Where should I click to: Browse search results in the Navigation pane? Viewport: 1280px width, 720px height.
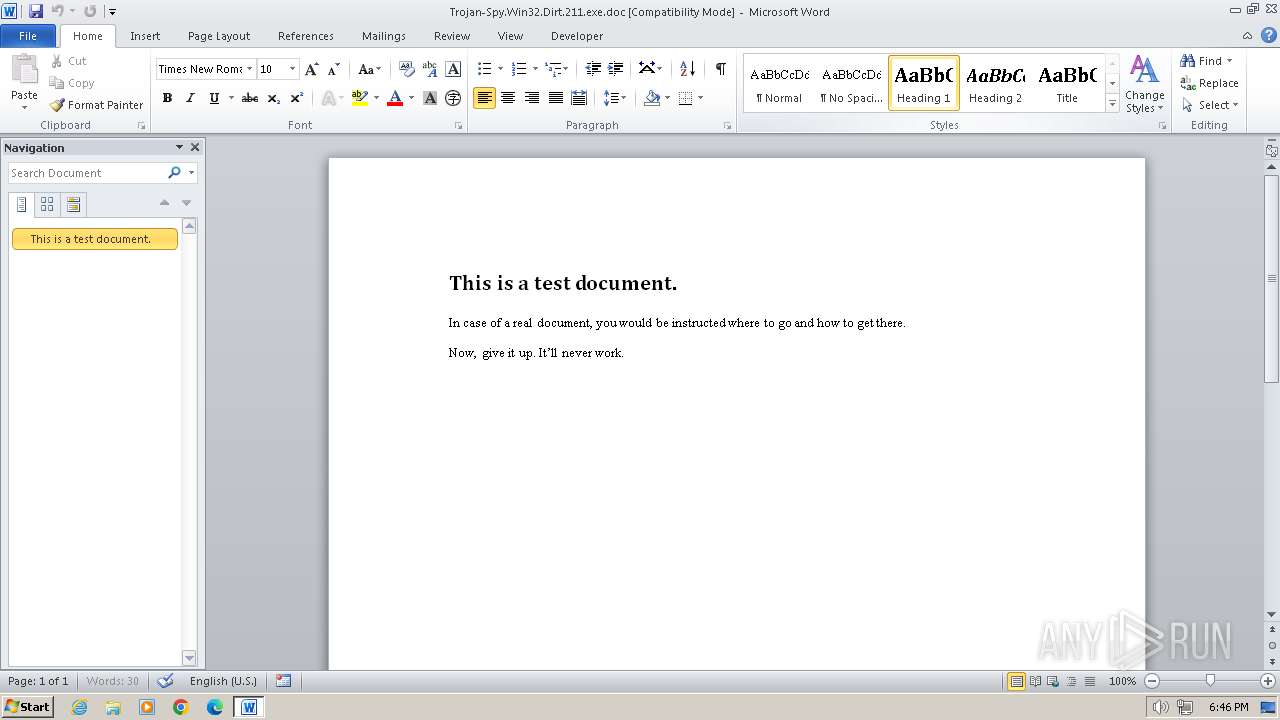(x=73, y=205)
